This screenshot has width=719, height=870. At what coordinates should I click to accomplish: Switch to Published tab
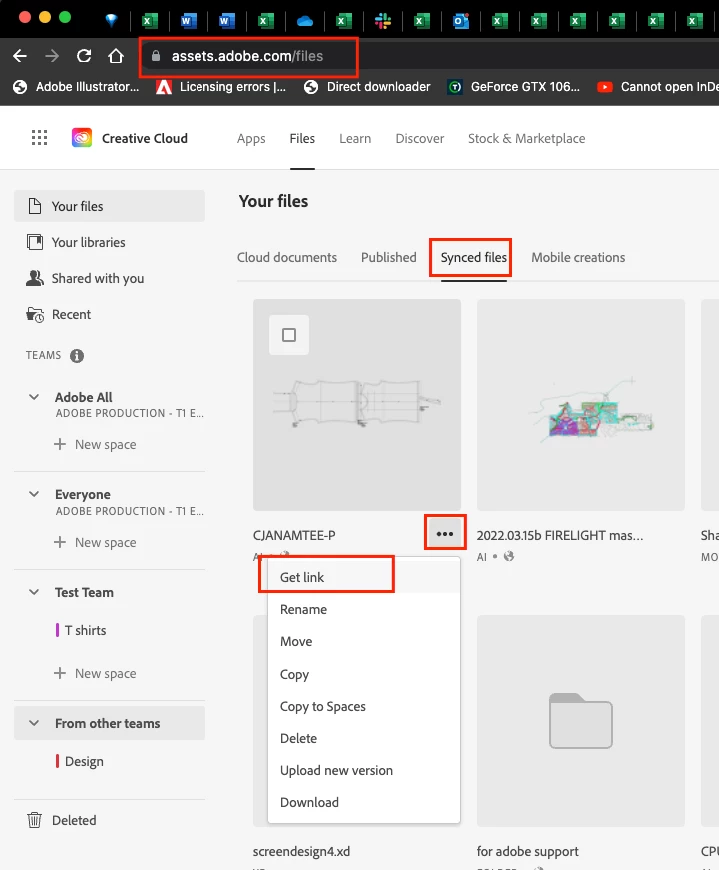coord(388,257)
